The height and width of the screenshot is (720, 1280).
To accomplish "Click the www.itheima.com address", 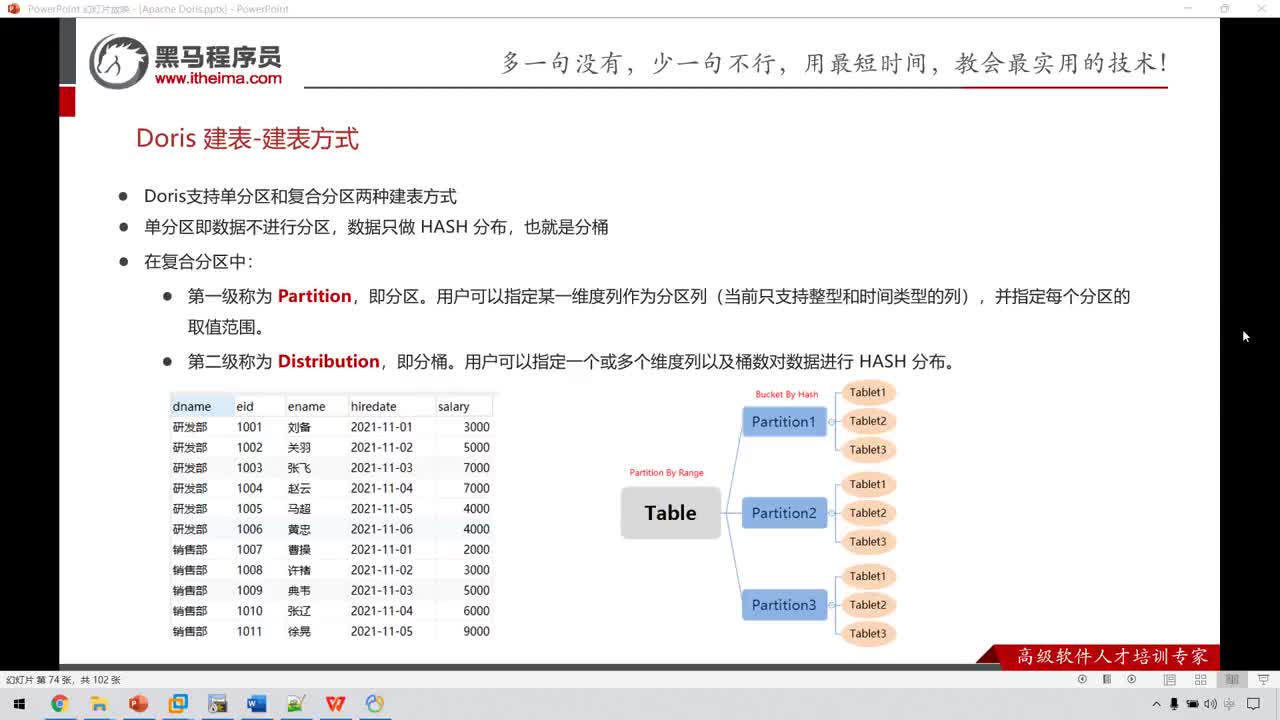I will coord(218,78).
